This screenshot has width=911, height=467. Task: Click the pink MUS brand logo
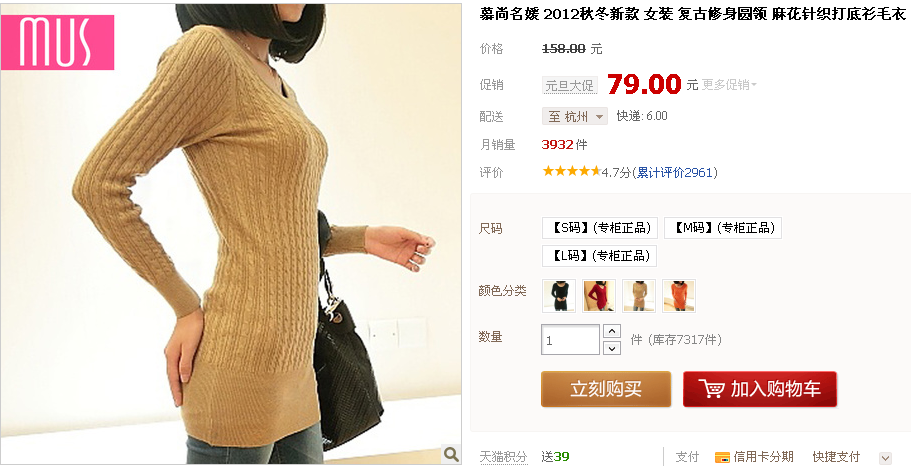[x=58, y=42]
